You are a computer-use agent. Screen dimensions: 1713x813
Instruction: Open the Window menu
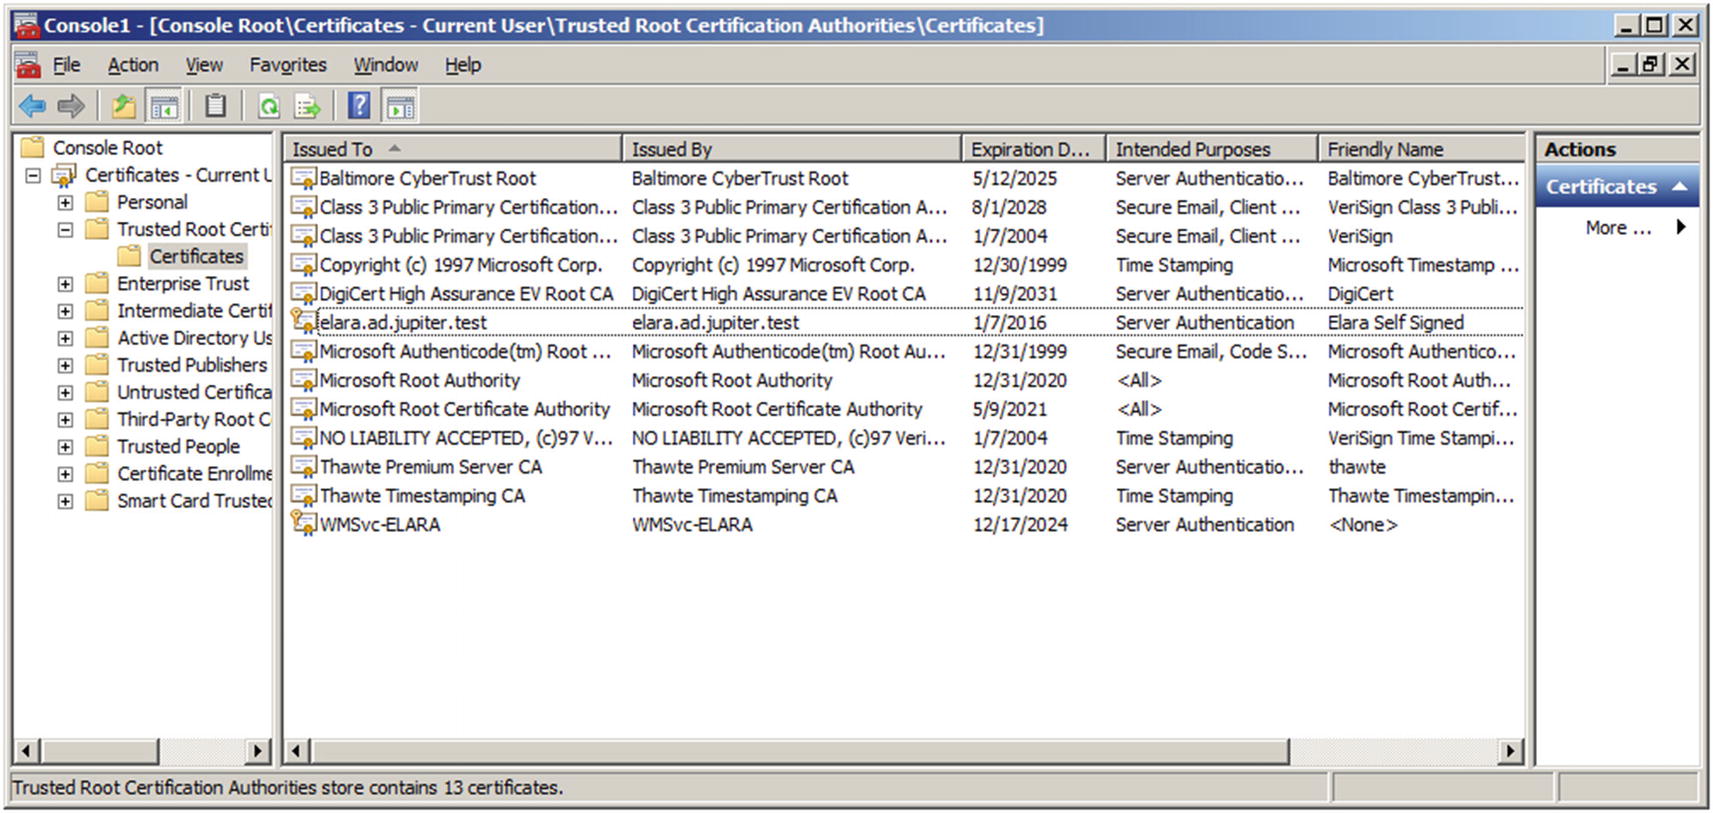385,65
